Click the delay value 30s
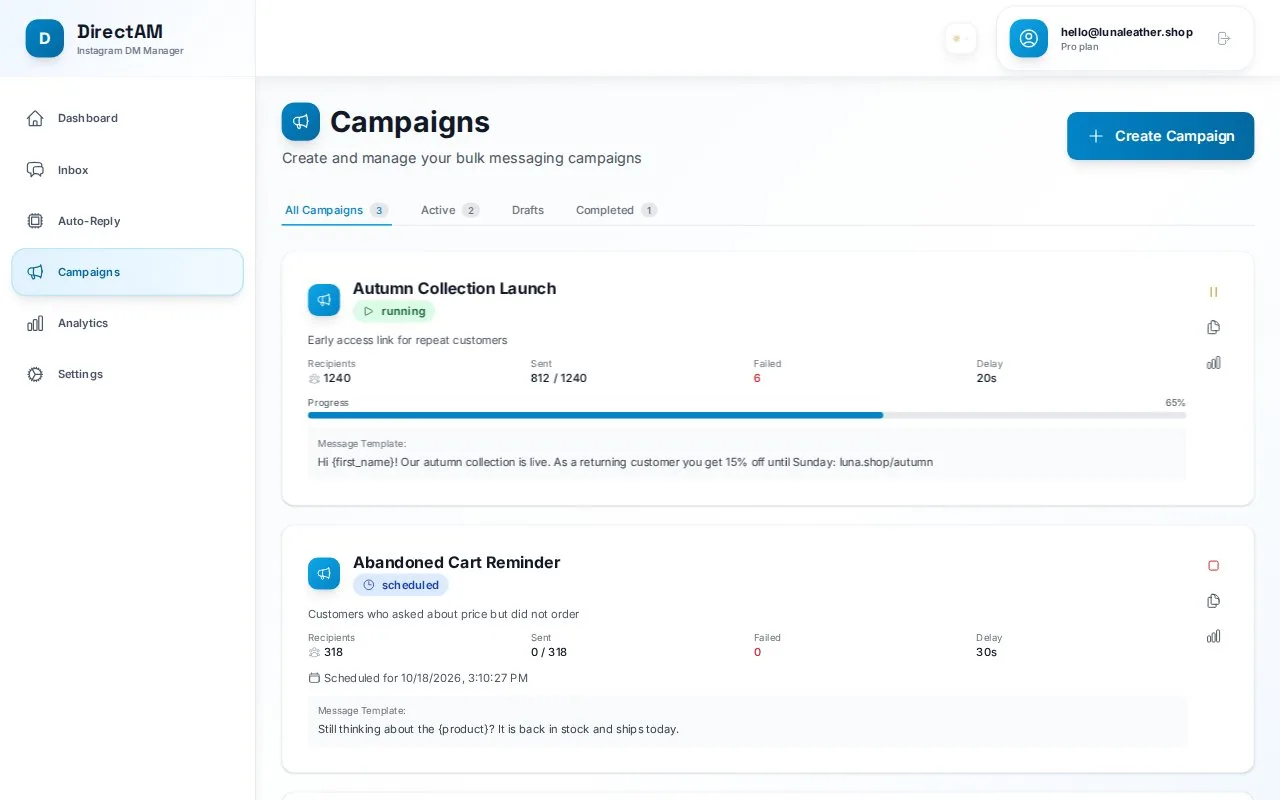Image resolution: width=1280 pixels, height=800 pixels. click(987, 652)
